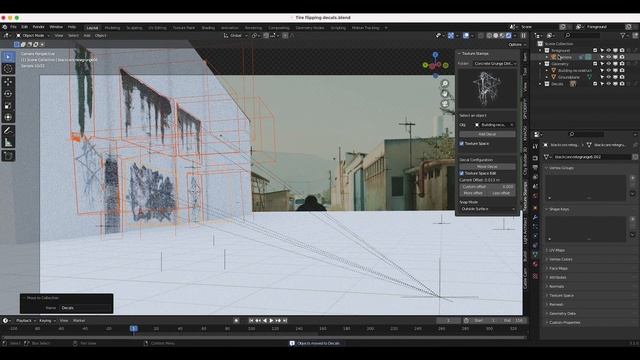The image size is (640, 360).
Task: Open the File menu
Action: pyautogui.click(x=13, y=27)
